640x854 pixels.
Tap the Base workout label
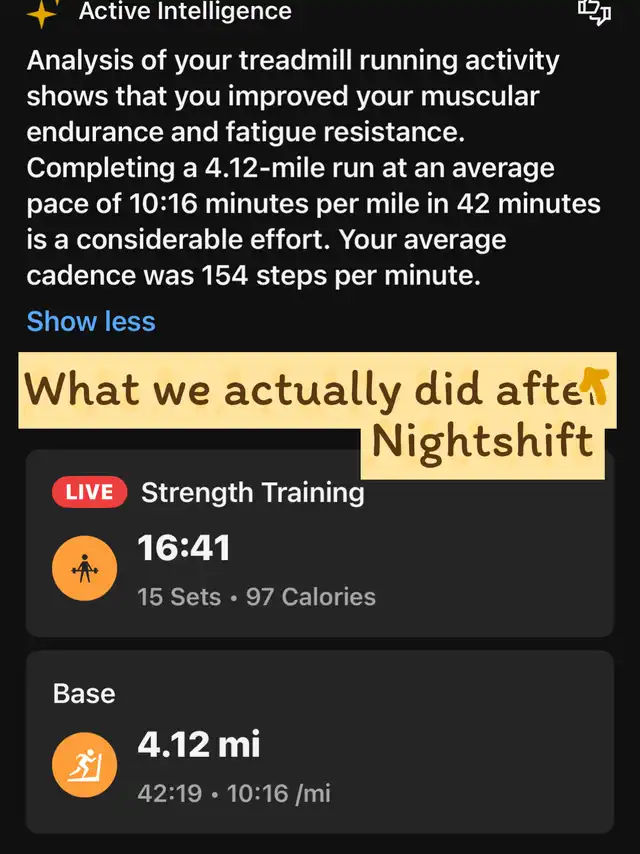pyautogui.click(x=84, y=693)
